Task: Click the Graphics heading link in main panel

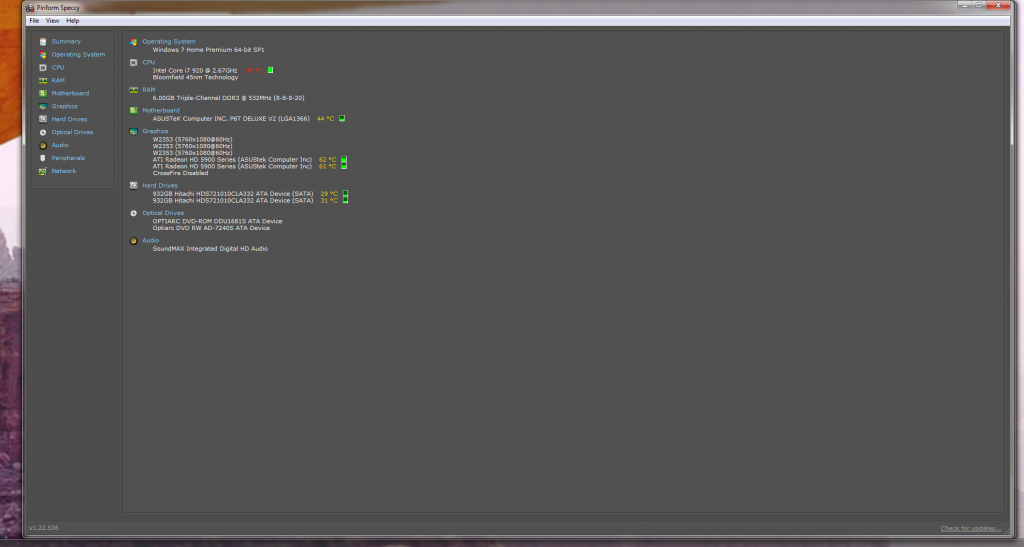Action: point(155,131)
